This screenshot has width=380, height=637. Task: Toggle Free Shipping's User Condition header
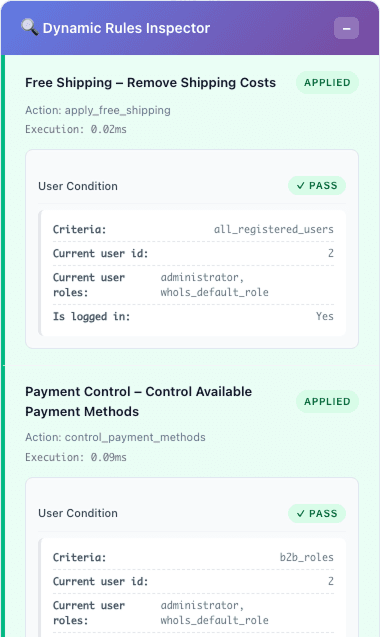[x=192, y=186]
